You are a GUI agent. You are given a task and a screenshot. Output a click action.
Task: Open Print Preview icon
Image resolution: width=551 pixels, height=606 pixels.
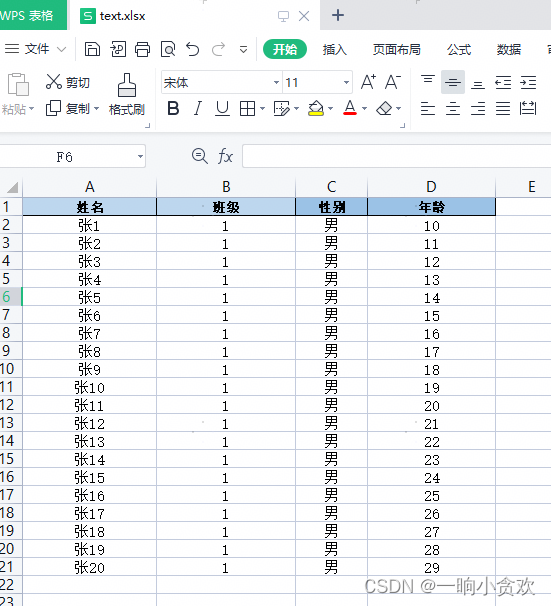tap(168, 49)
